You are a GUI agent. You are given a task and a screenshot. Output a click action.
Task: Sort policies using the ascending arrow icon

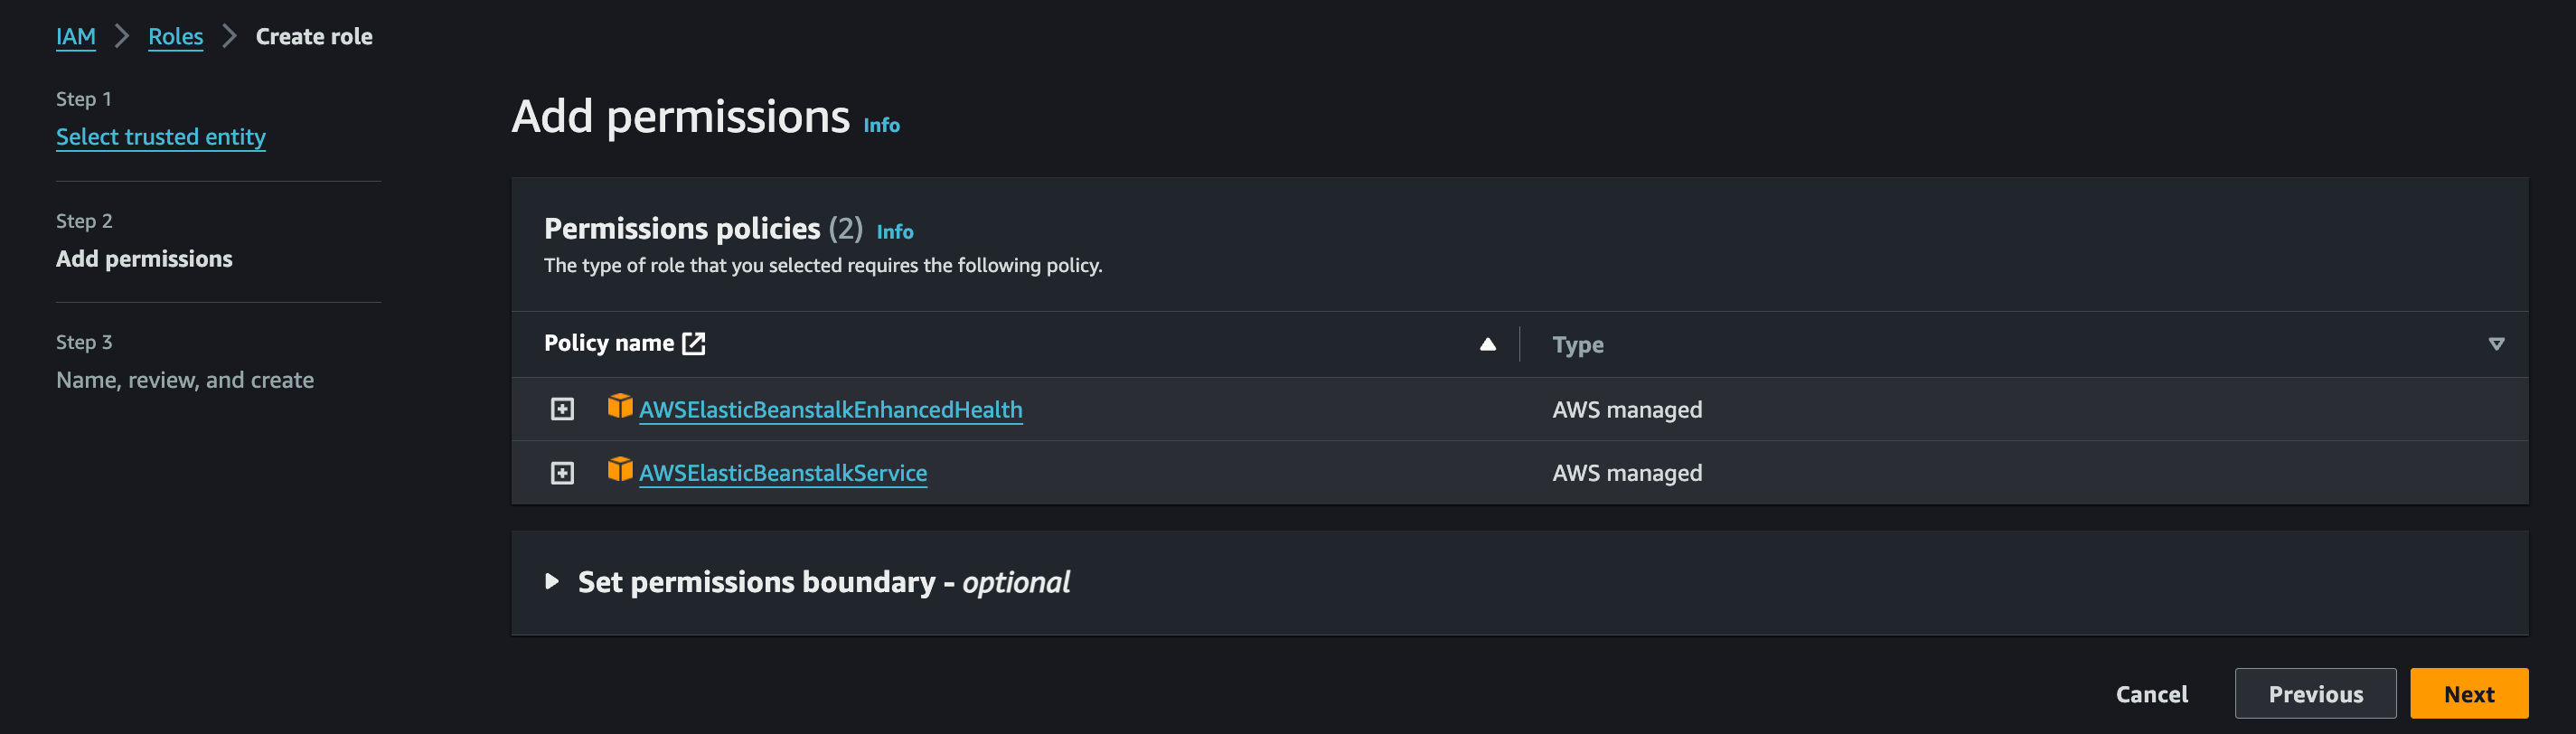point(1487,344)
